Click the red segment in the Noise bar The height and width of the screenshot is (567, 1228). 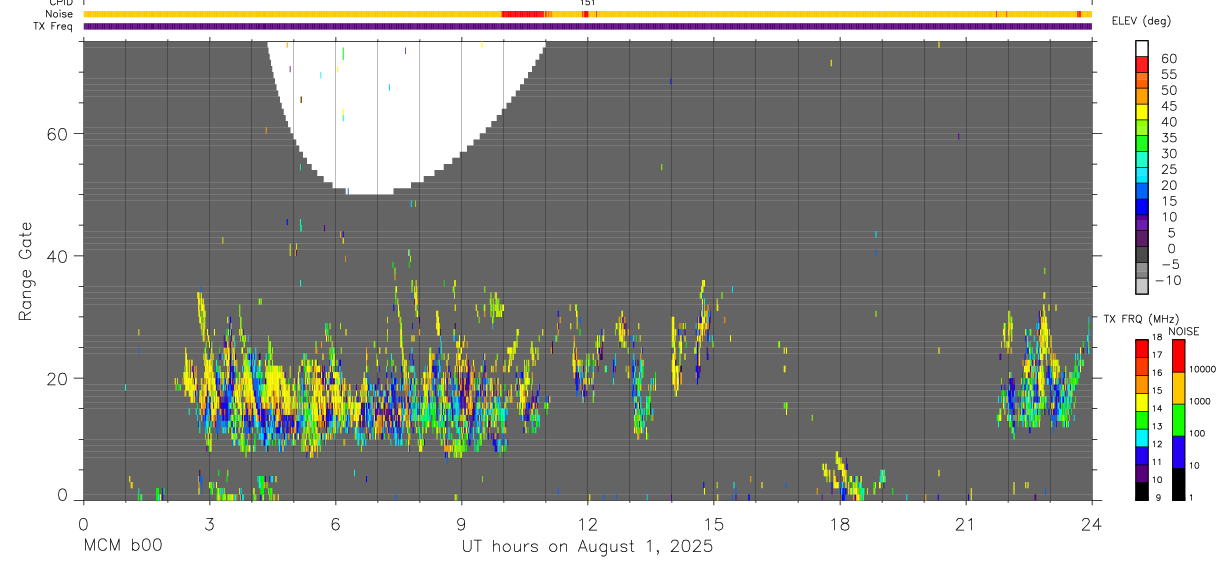pyautogui.click(x=523, y=14)
